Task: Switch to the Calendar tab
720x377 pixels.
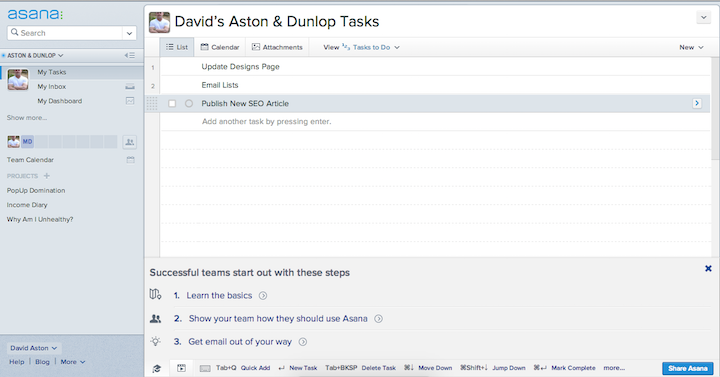Action: click(220, 47)
